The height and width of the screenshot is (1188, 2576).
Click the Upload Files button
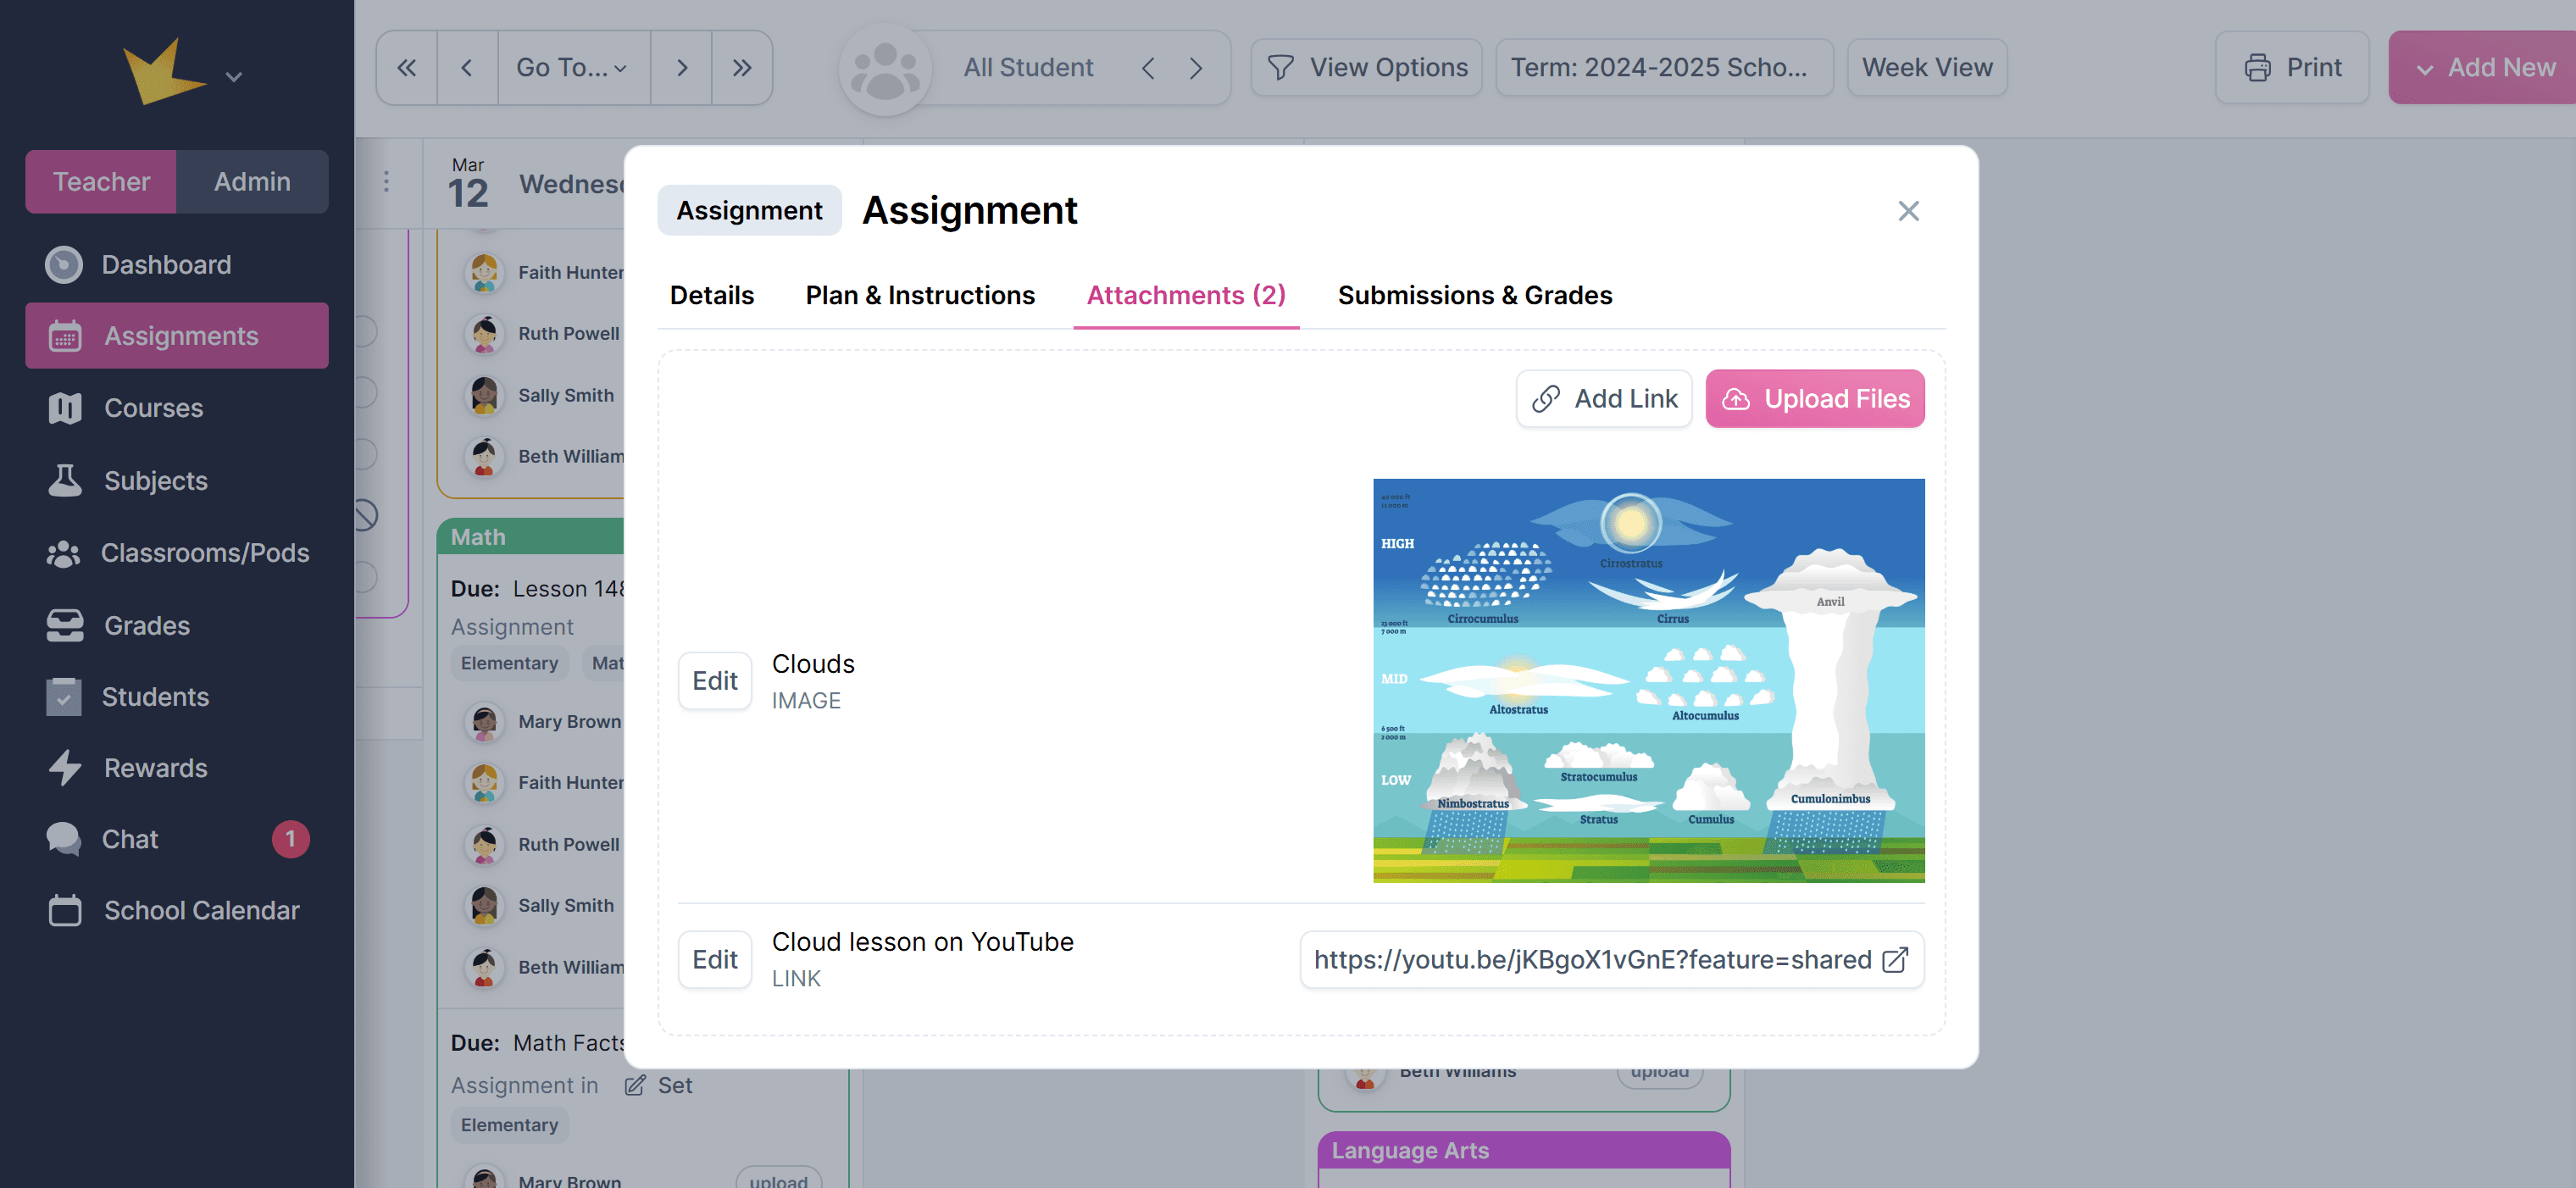tap(1814, 398)
